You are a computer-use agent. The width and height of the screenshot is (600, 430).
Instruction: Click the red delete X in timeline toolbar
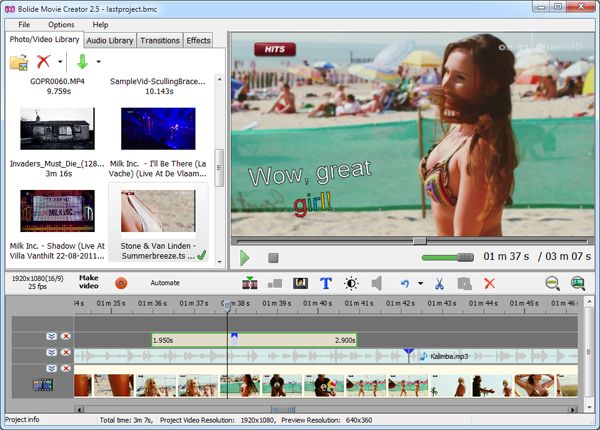point(489,283)
